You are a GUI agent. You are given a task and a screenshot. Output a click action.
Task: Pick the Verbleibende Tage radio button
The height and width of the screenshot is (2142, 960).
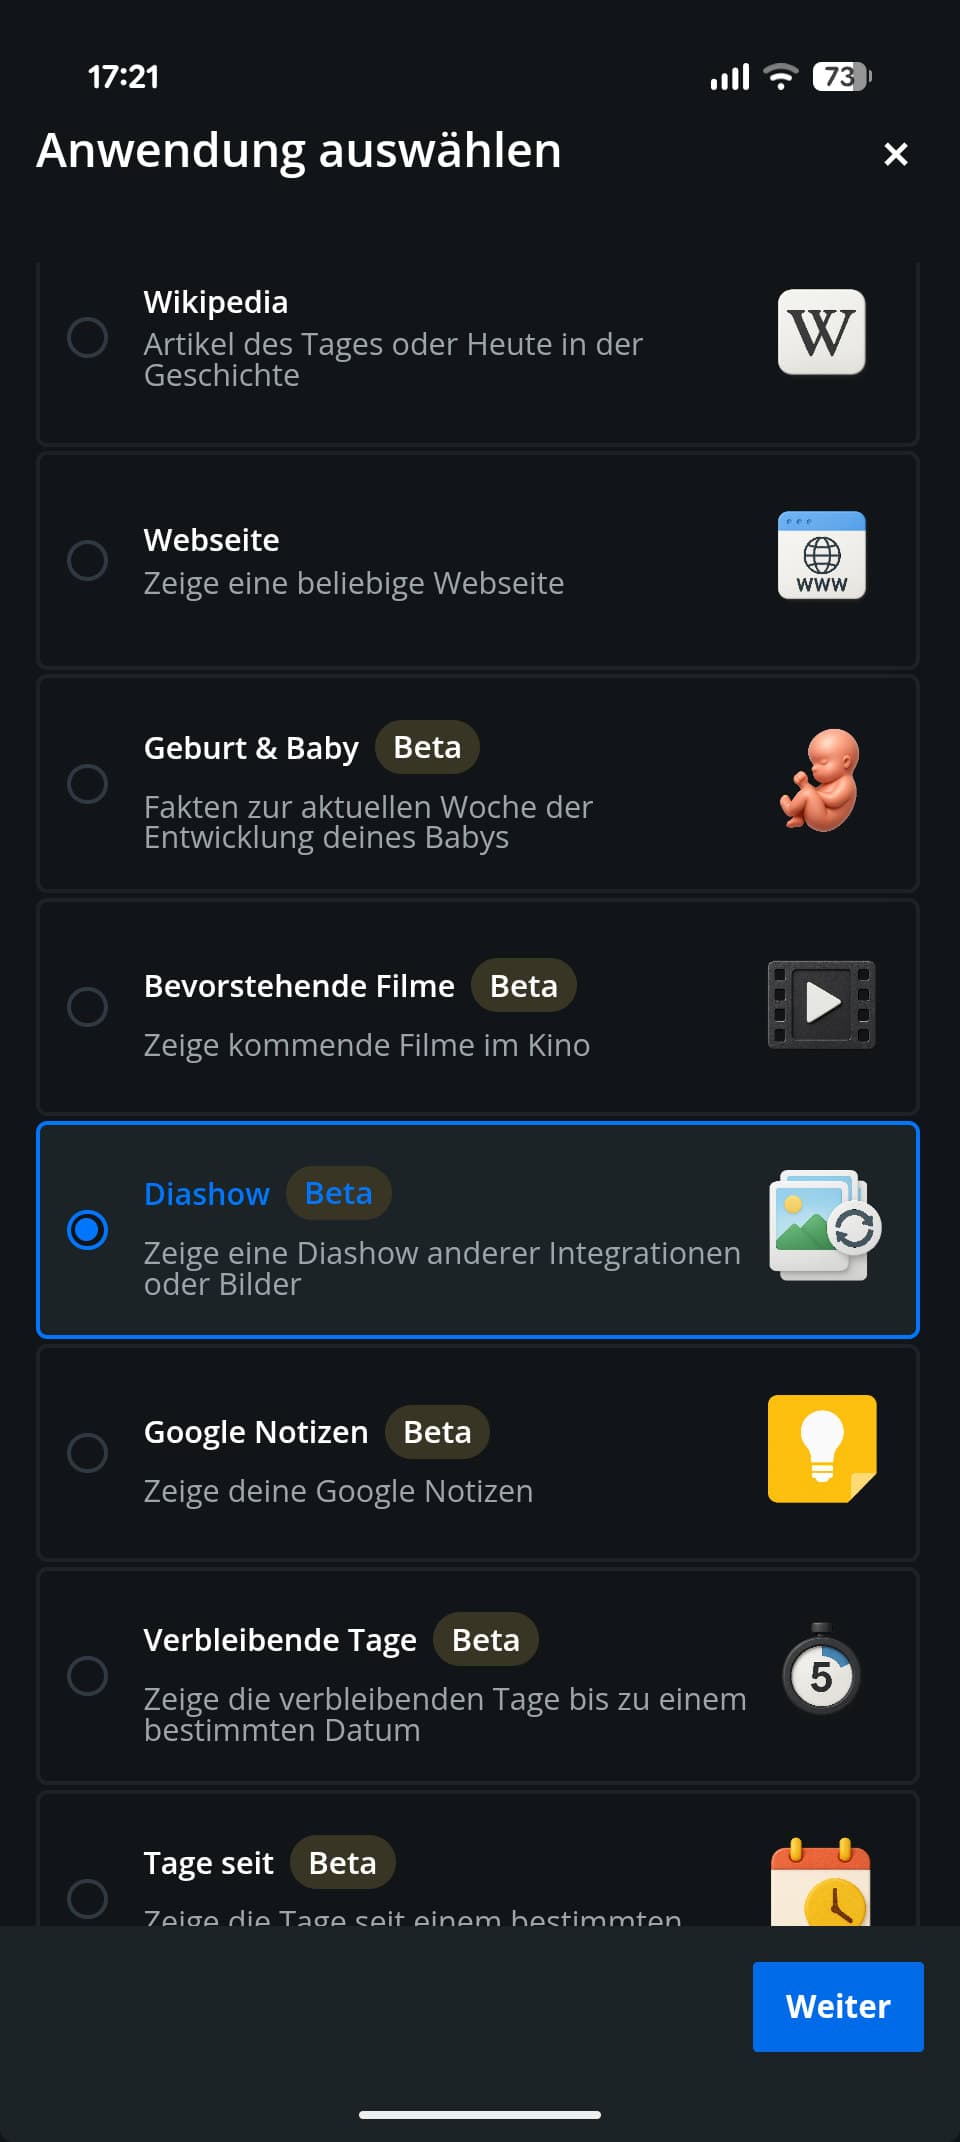[88, 1676]
